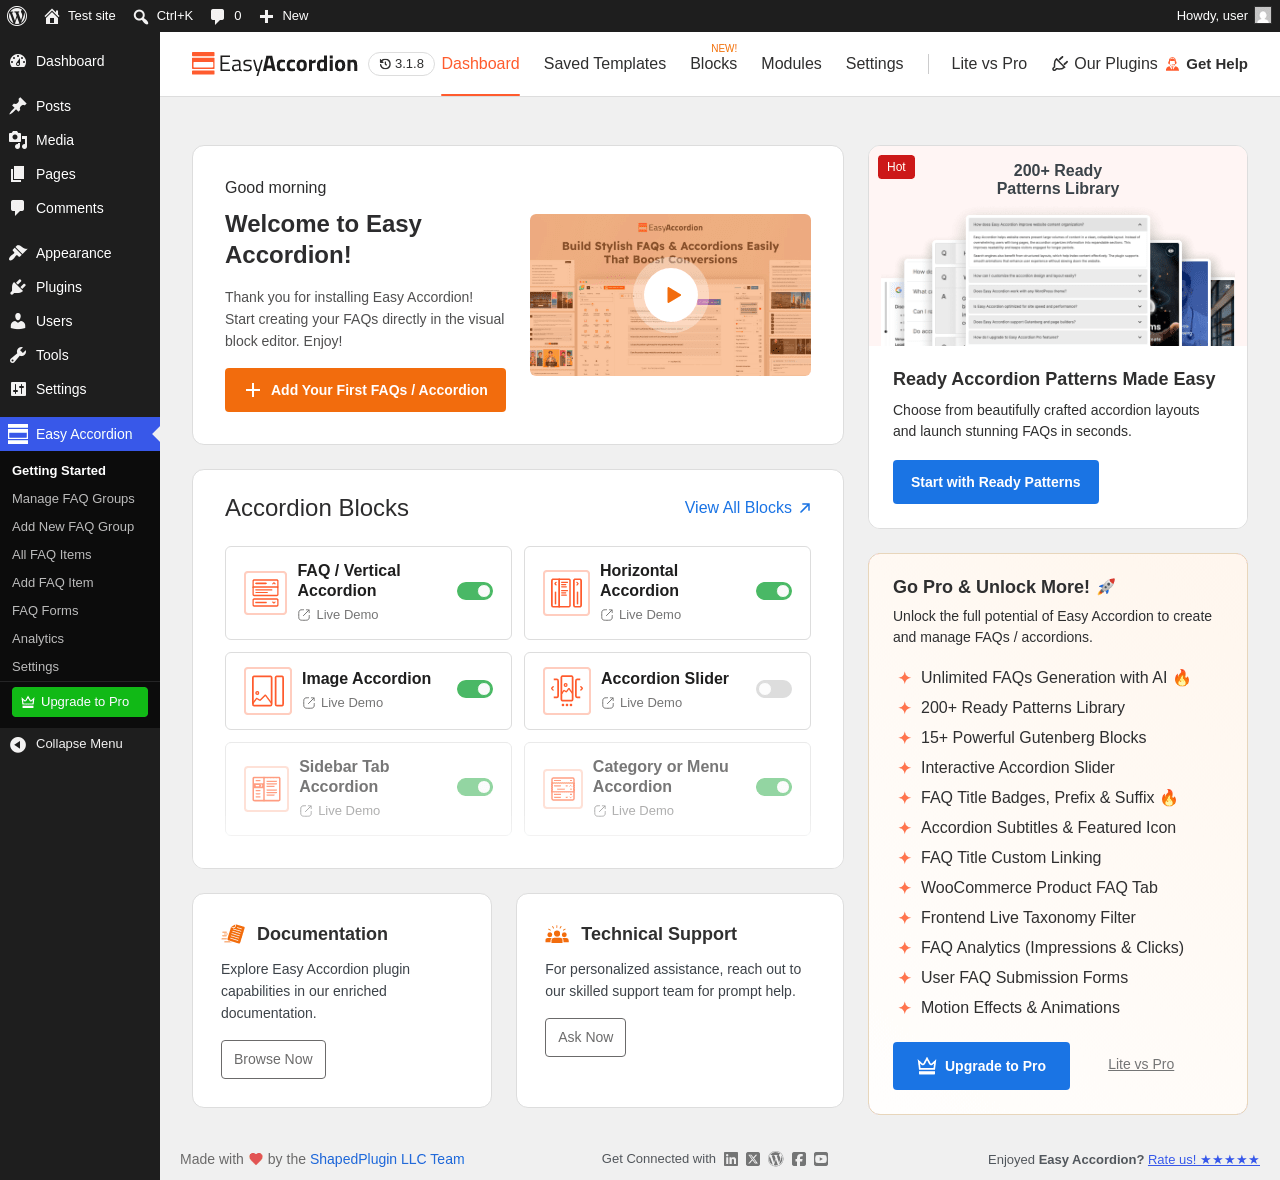This screenshot has width=1280, height=1180.
Task: Open Add New FAQ Group submenu
Action: point(73,527)
